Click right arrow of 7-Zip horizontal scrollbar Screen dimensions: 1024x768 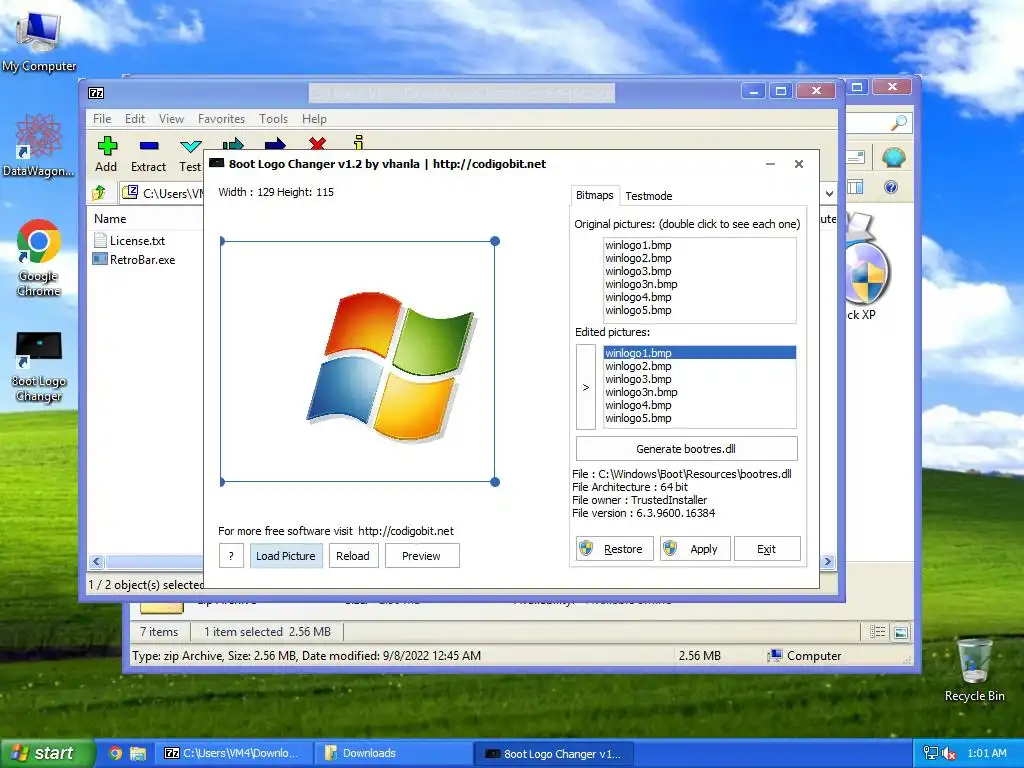828,562
